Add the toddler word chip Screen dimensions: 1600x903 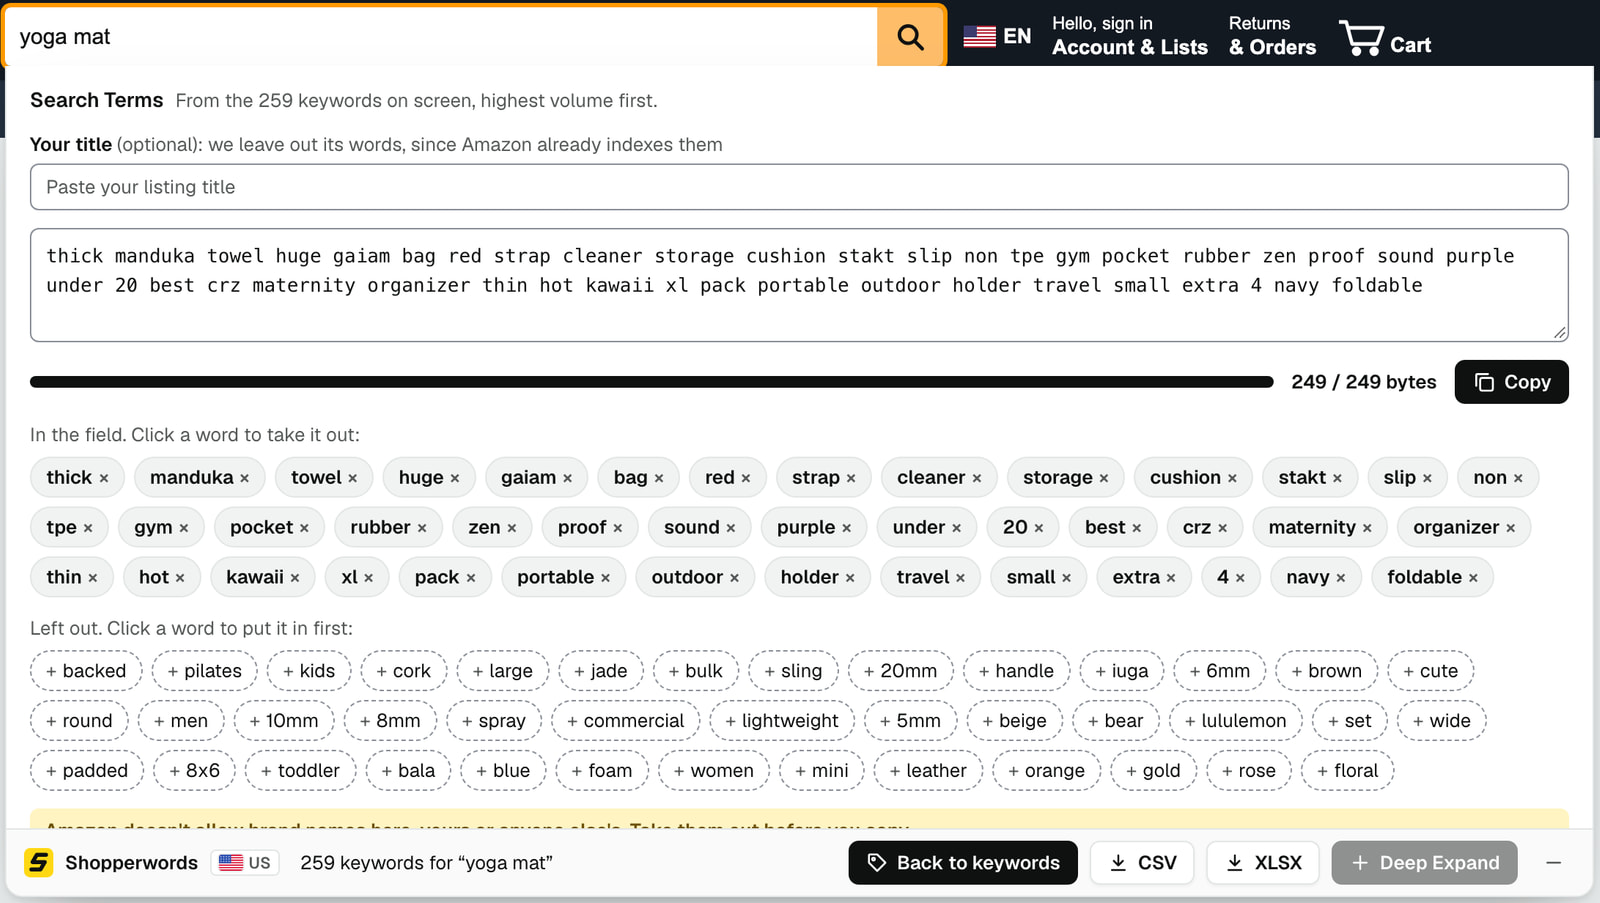[x=300, y=771]
